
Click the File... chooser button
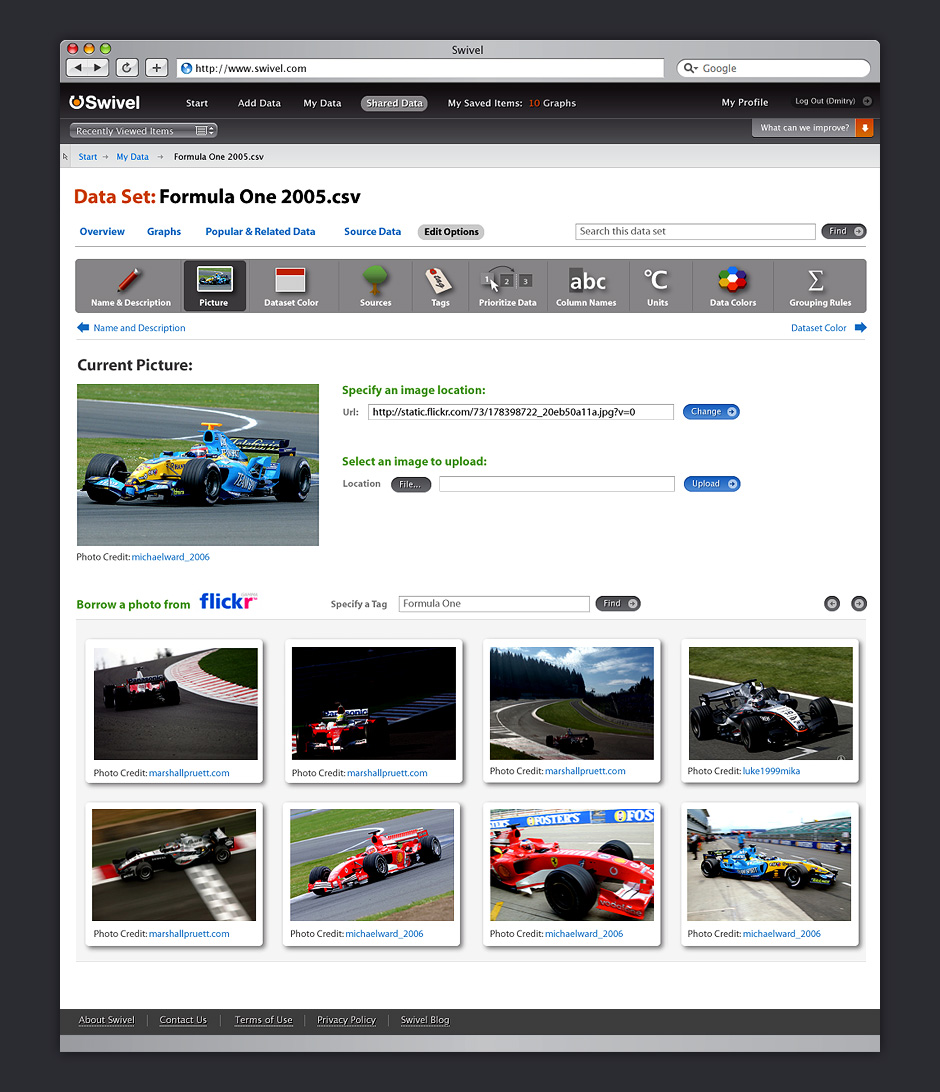[410, 484]
